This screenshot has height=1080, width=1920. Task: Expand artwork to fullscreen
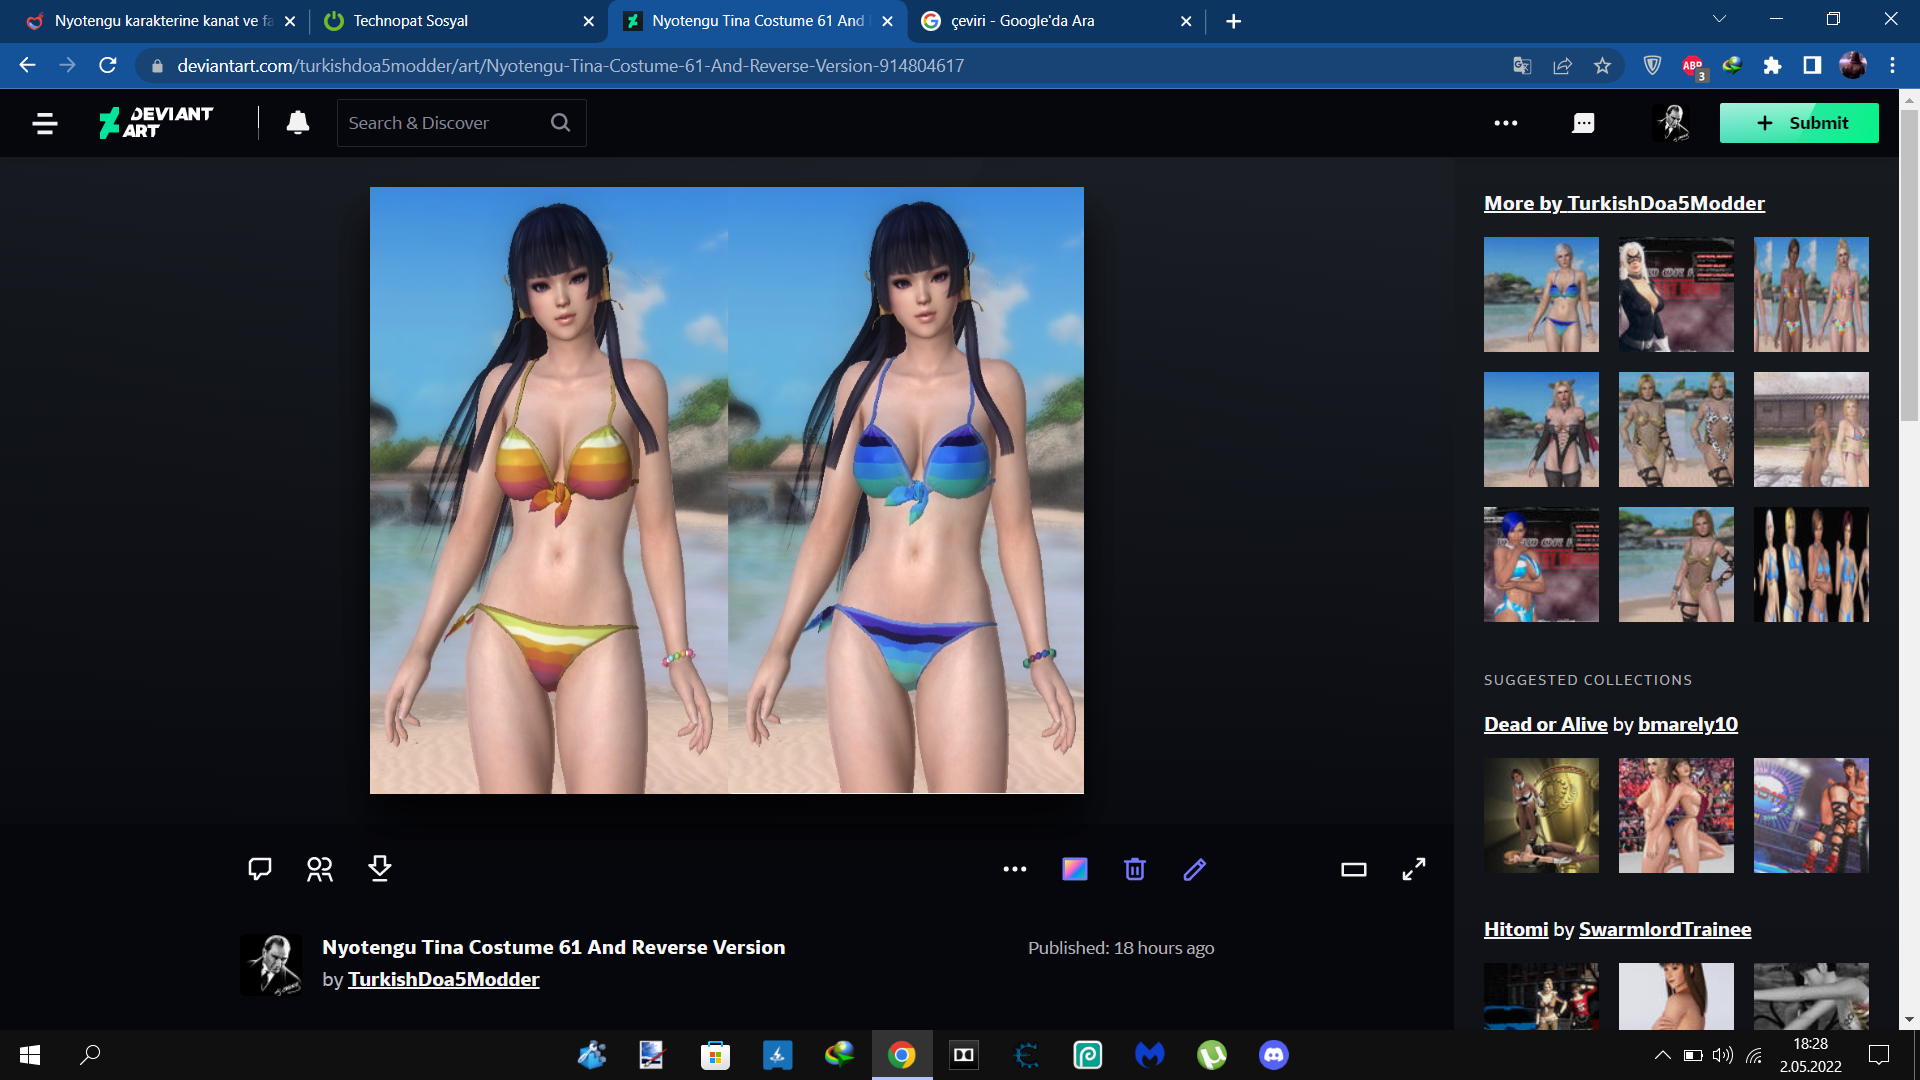coord(1414,869)
